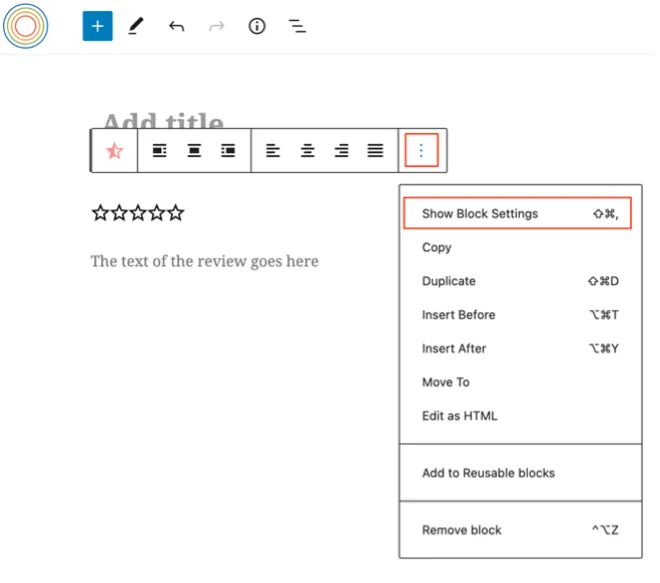This screenshot has width=660, height=583.
Task: Select the Tools pencil icon
Action: pos(136,26)
